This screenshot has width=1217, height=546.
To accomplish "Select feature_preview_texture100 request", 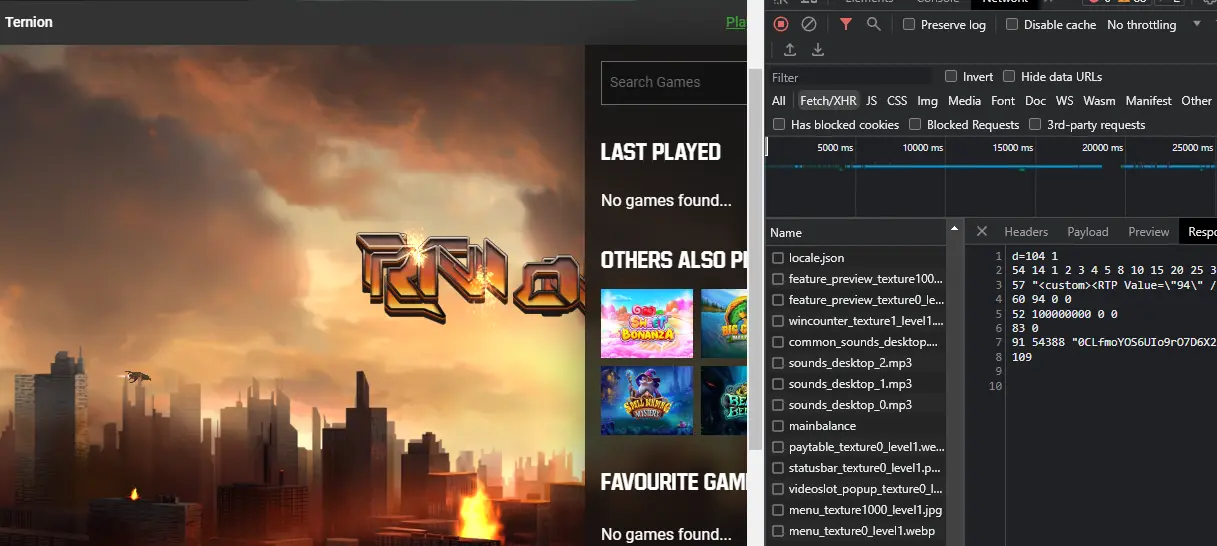I will pos(856,279).
